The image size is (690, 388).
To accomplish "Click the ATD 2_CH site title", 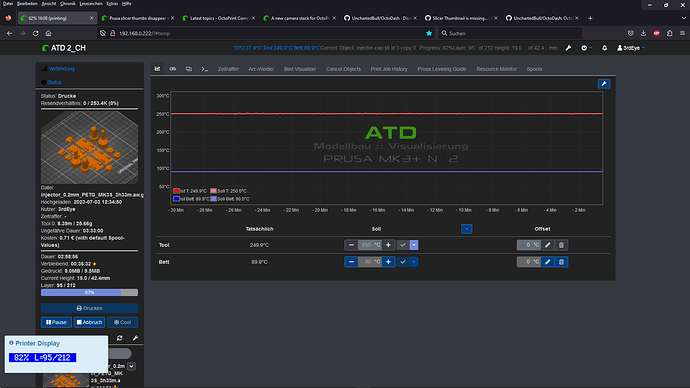I will 64,48.
